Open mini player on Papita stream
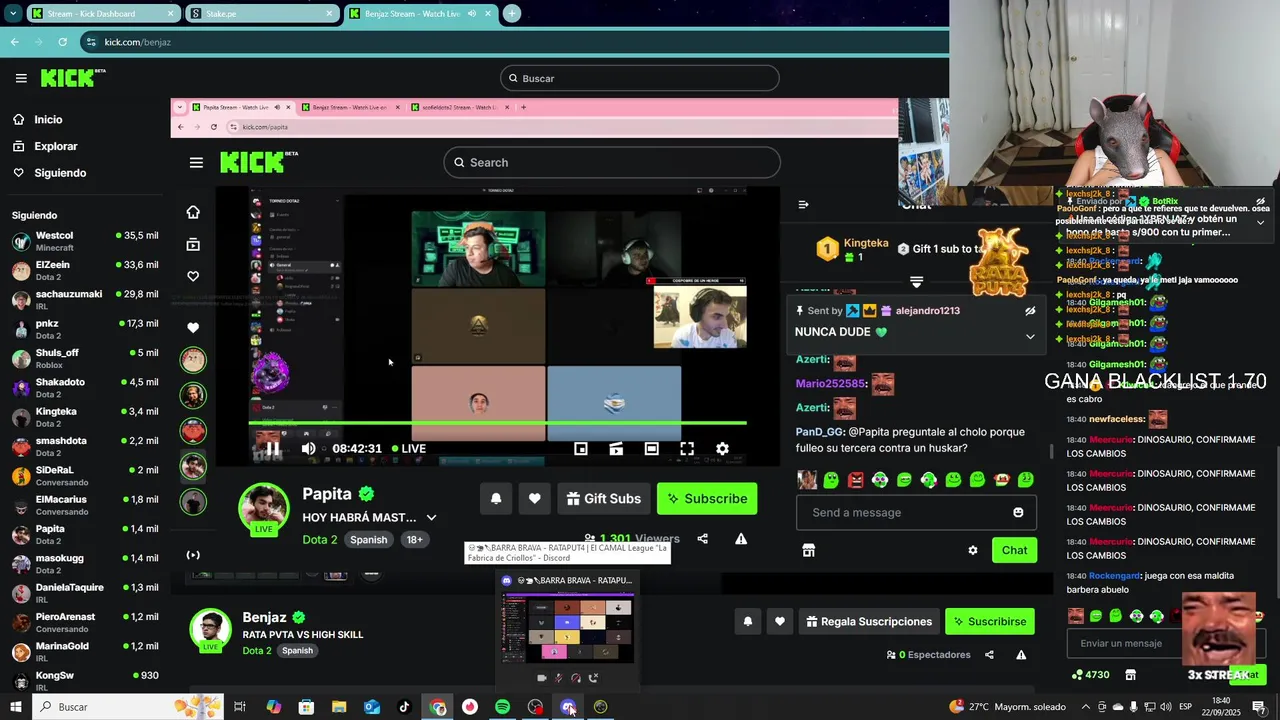Viewport: 1280px width, 720px height. (x=581, y=449)
